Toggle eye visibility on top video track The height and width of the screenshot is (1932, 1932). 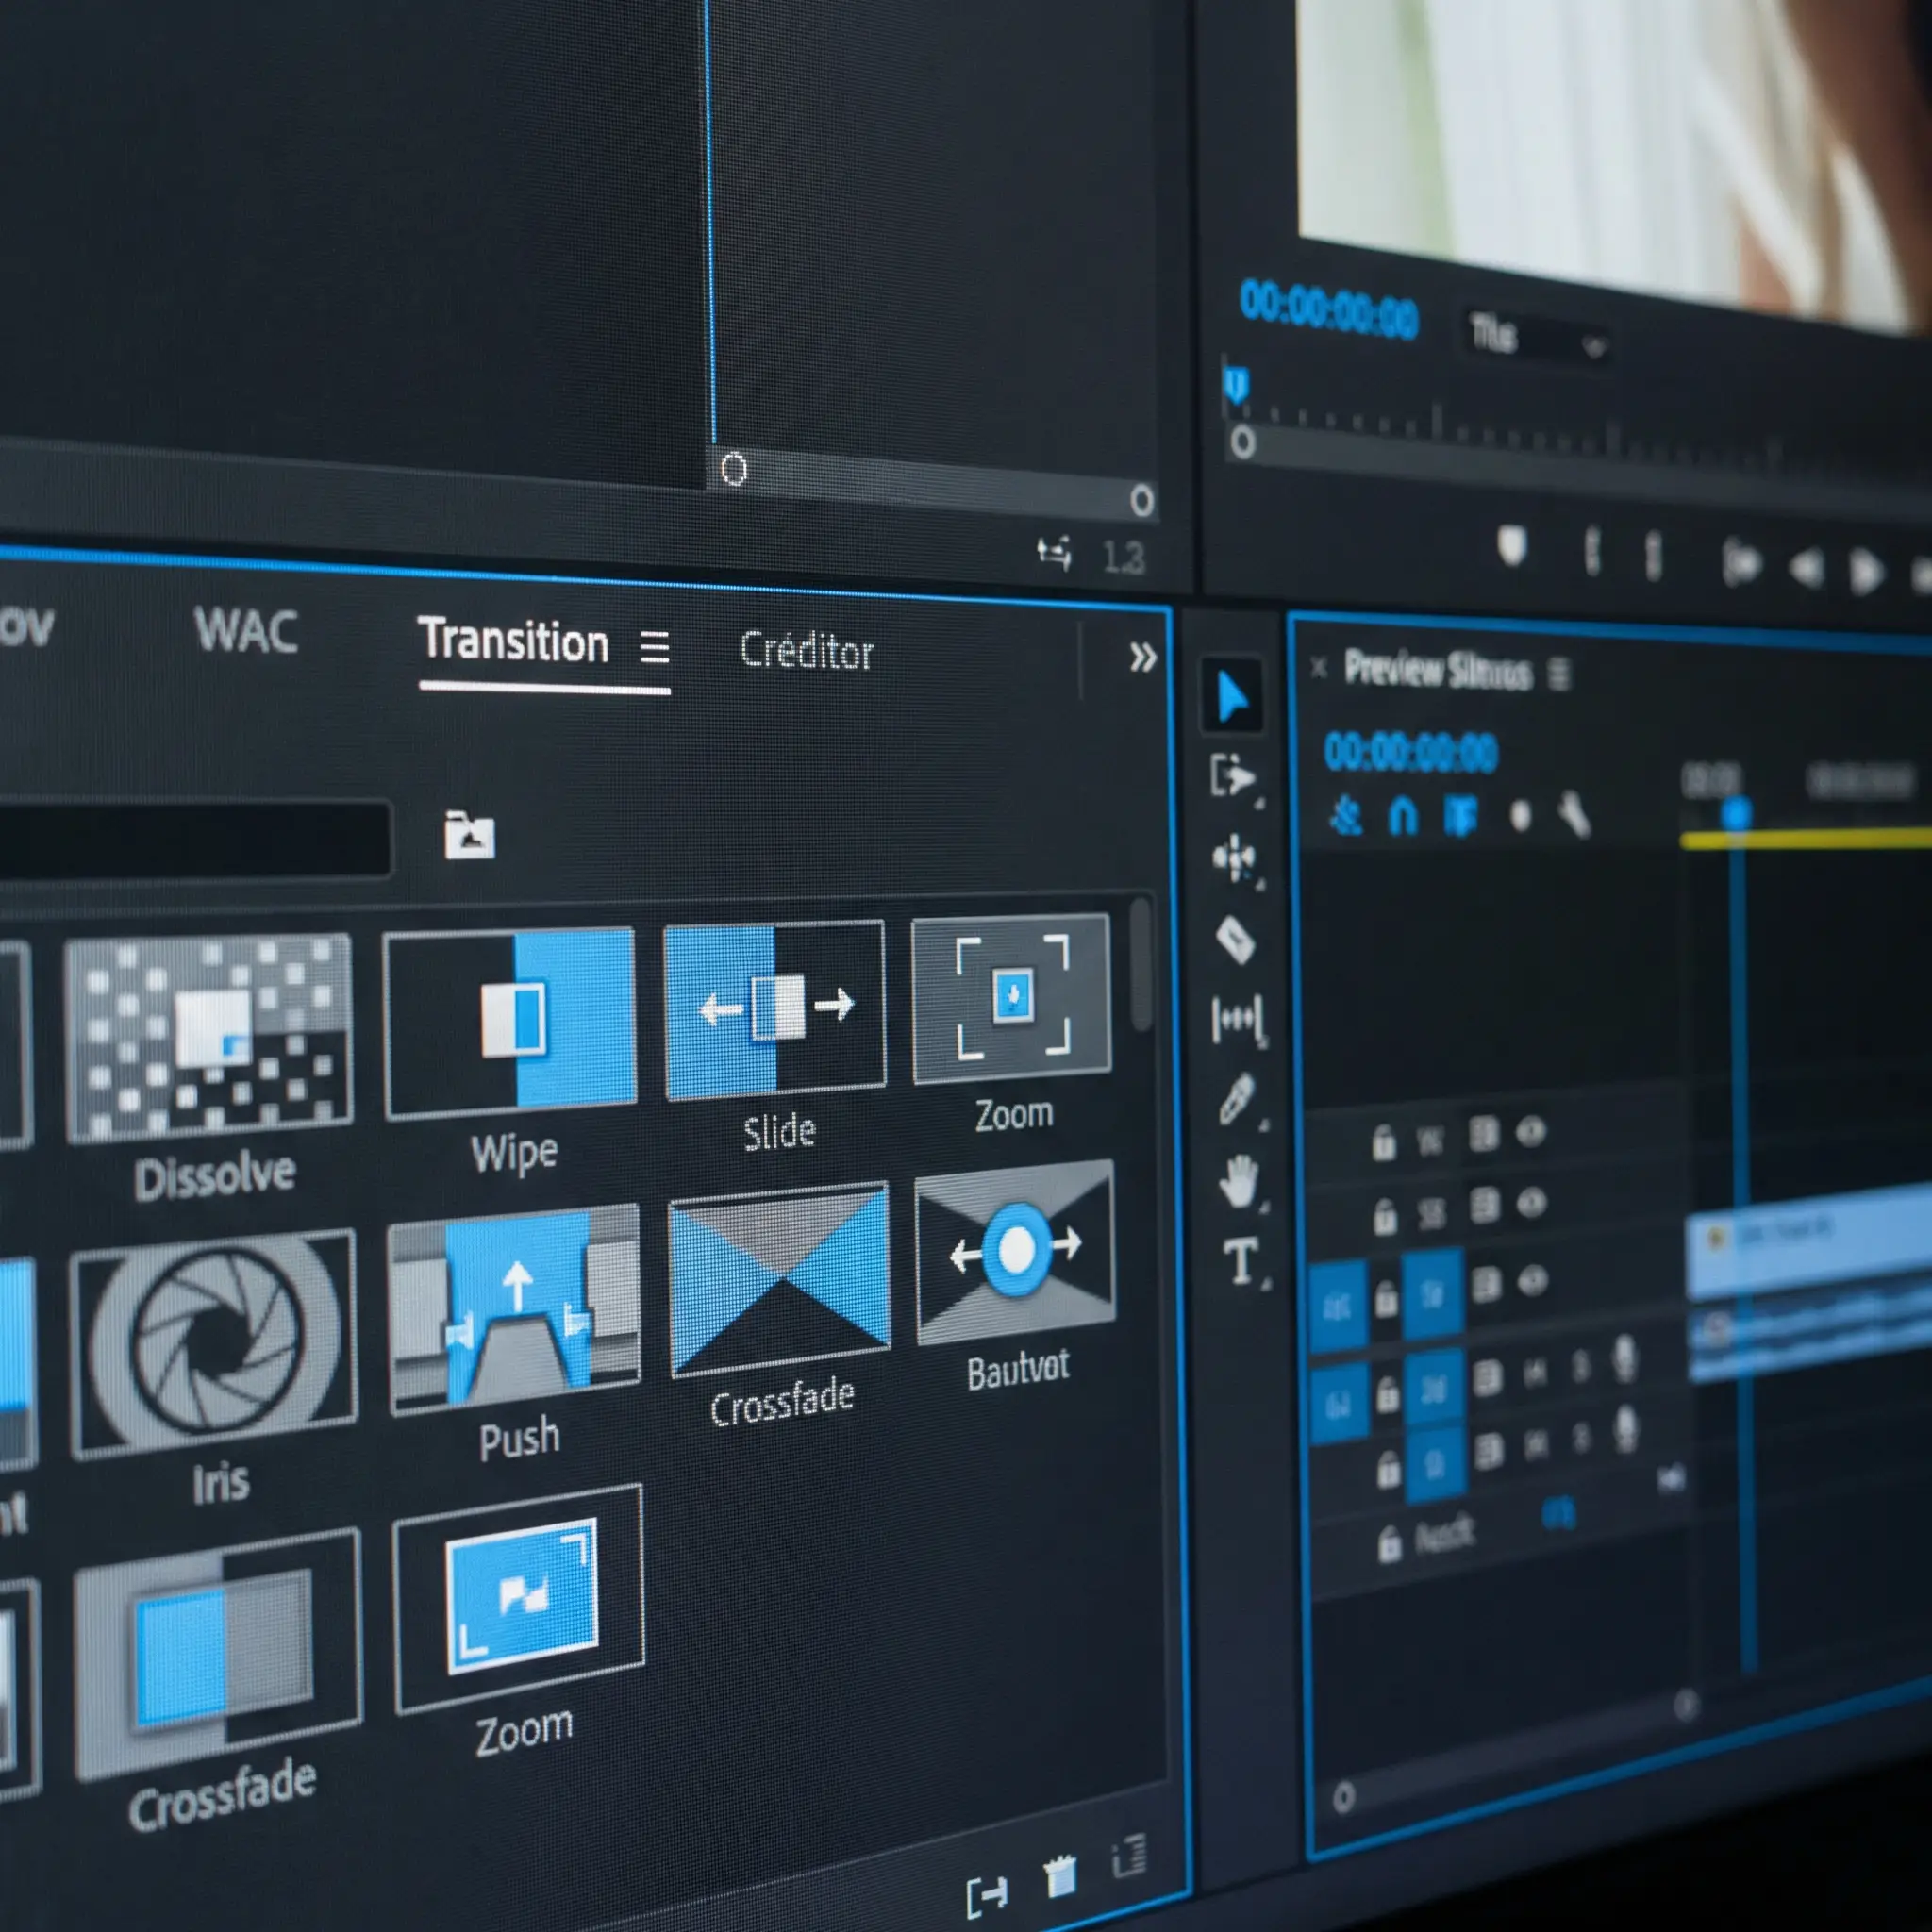pos(1530,1132)
